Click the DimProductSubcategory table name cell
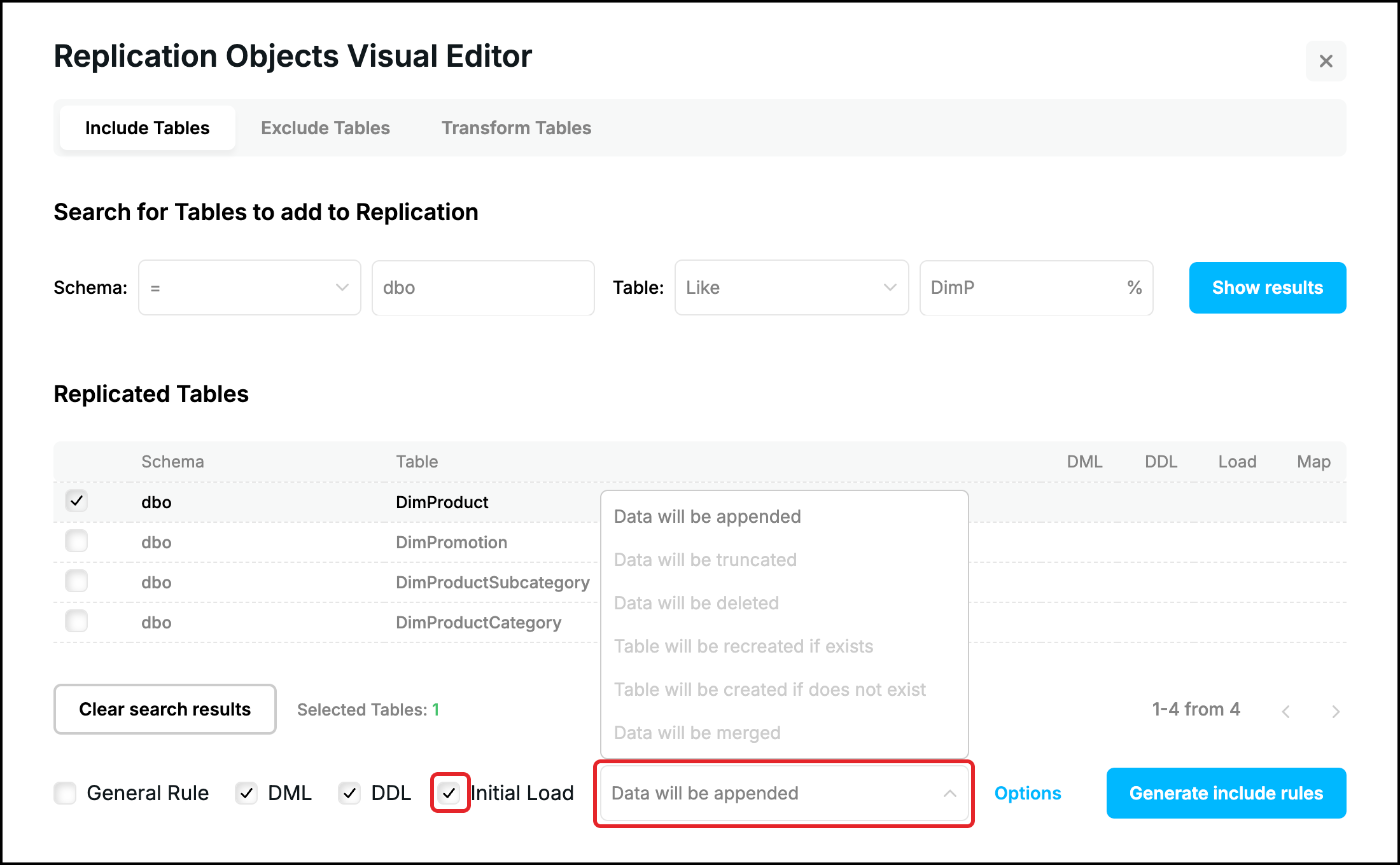 click(493, 582)
